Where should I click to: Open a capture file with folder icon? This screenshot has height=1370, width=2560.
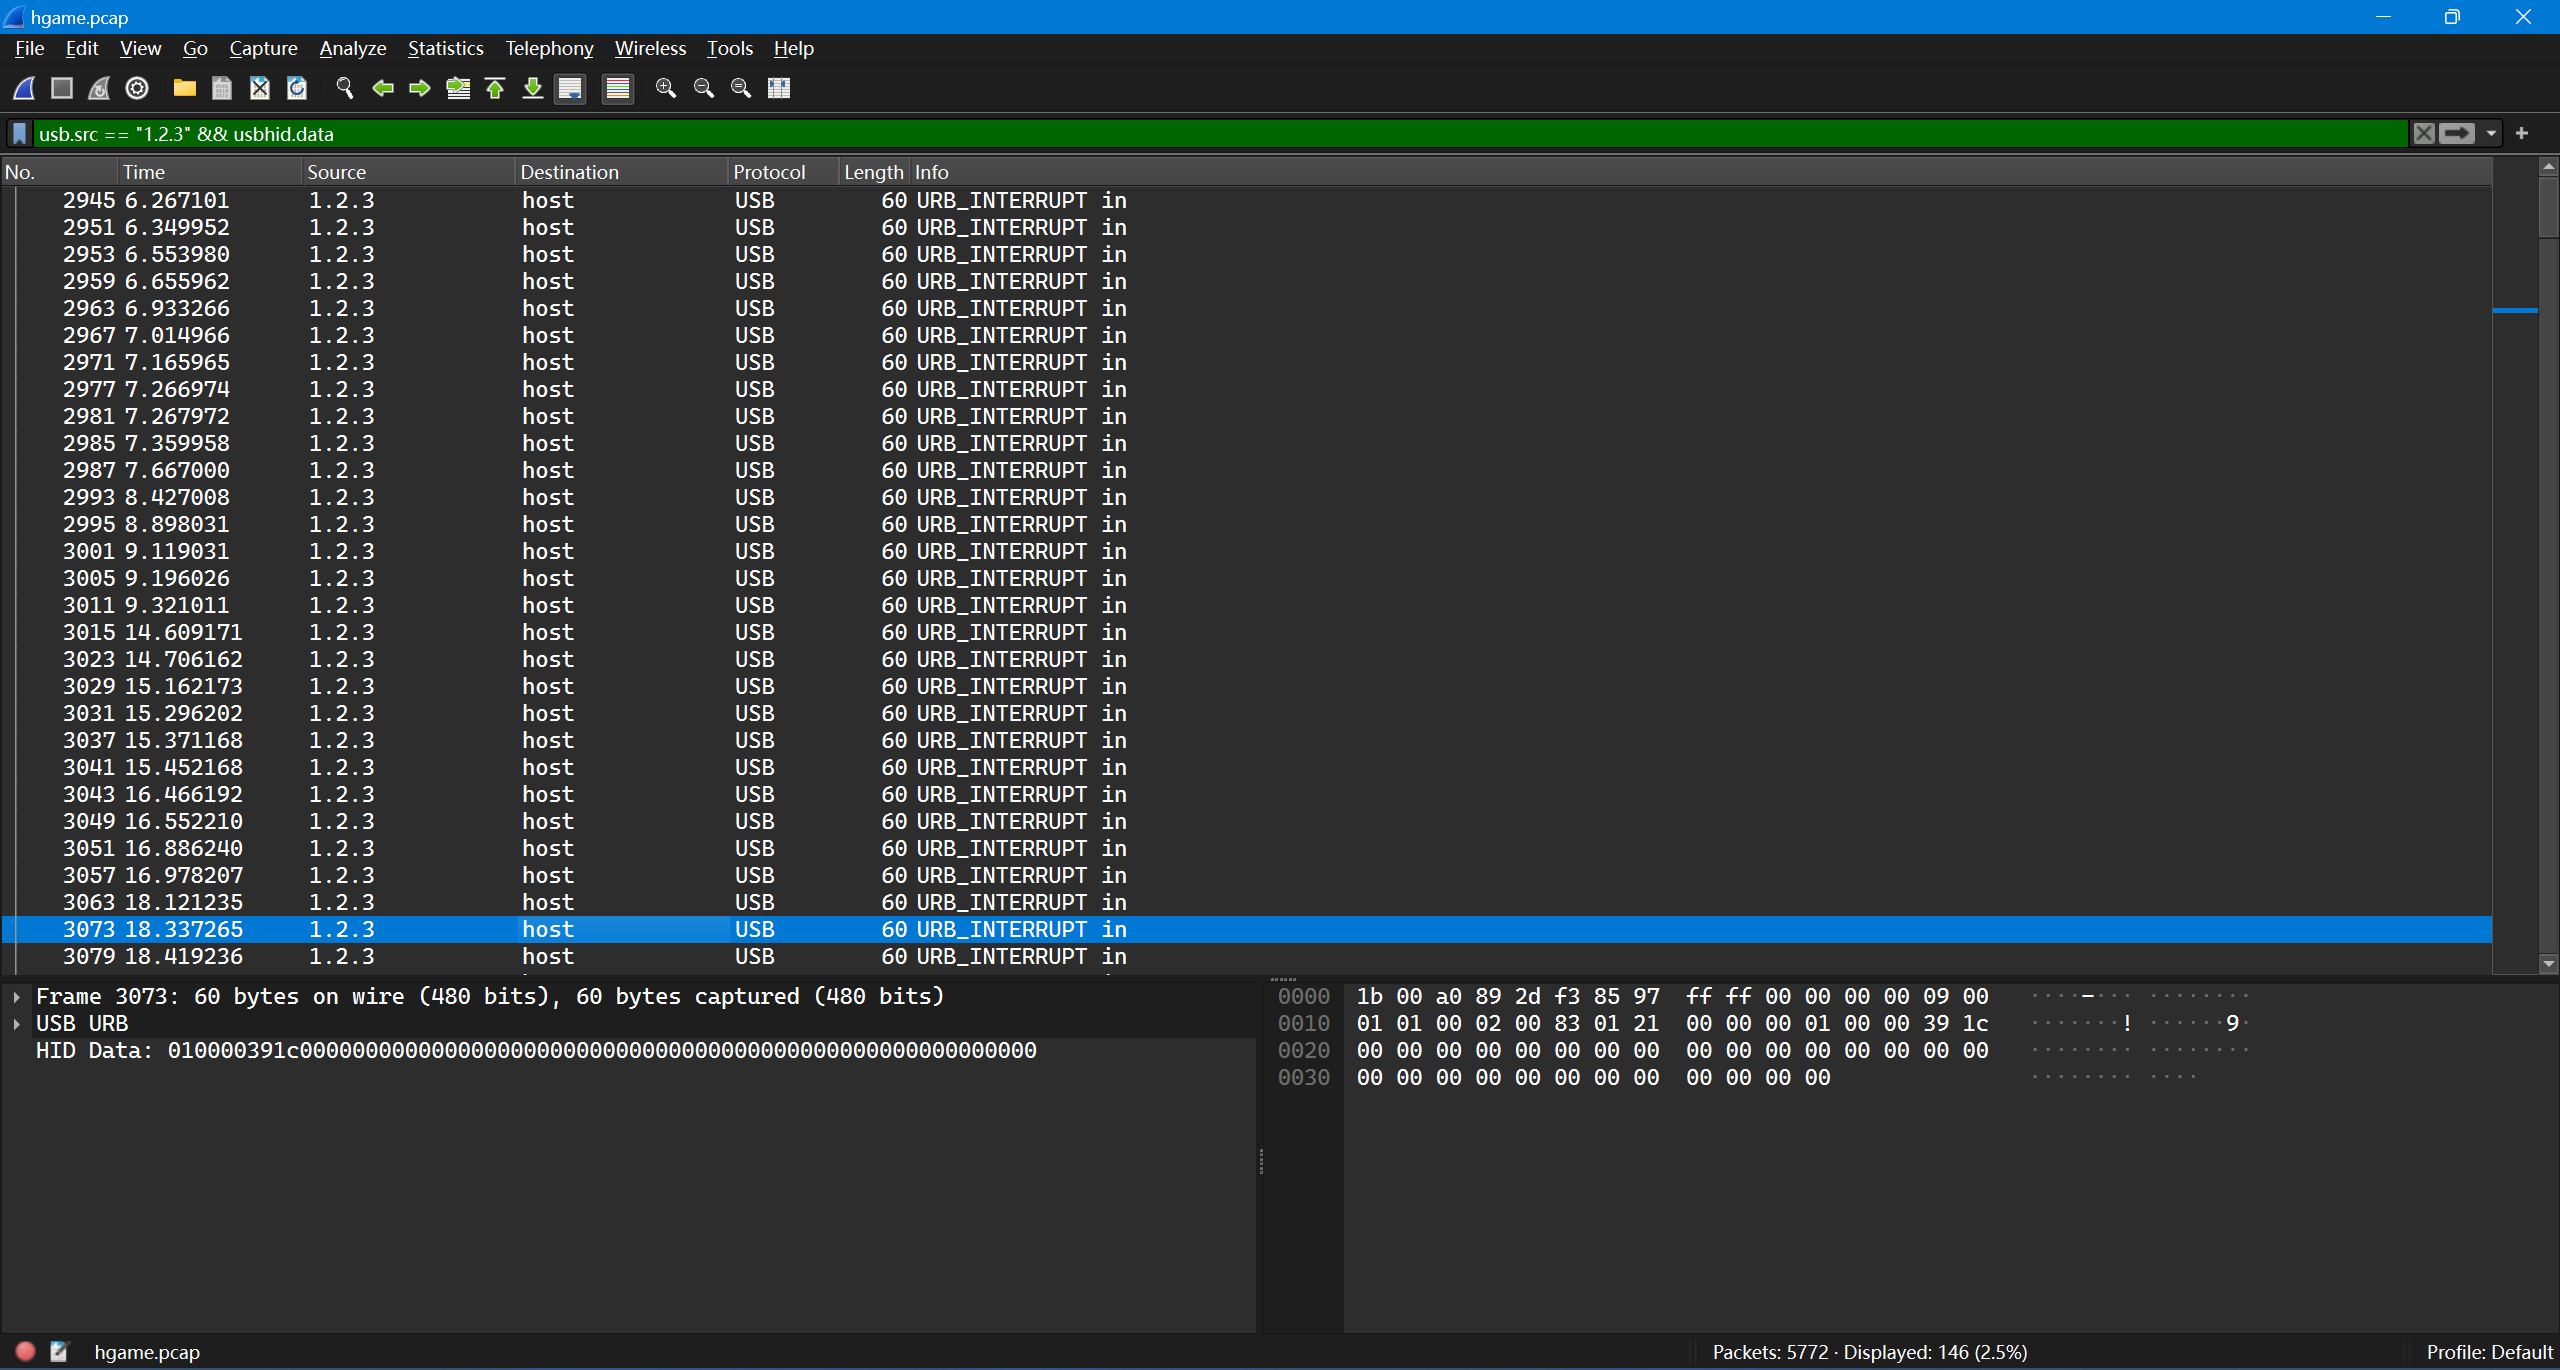(184, 88)
